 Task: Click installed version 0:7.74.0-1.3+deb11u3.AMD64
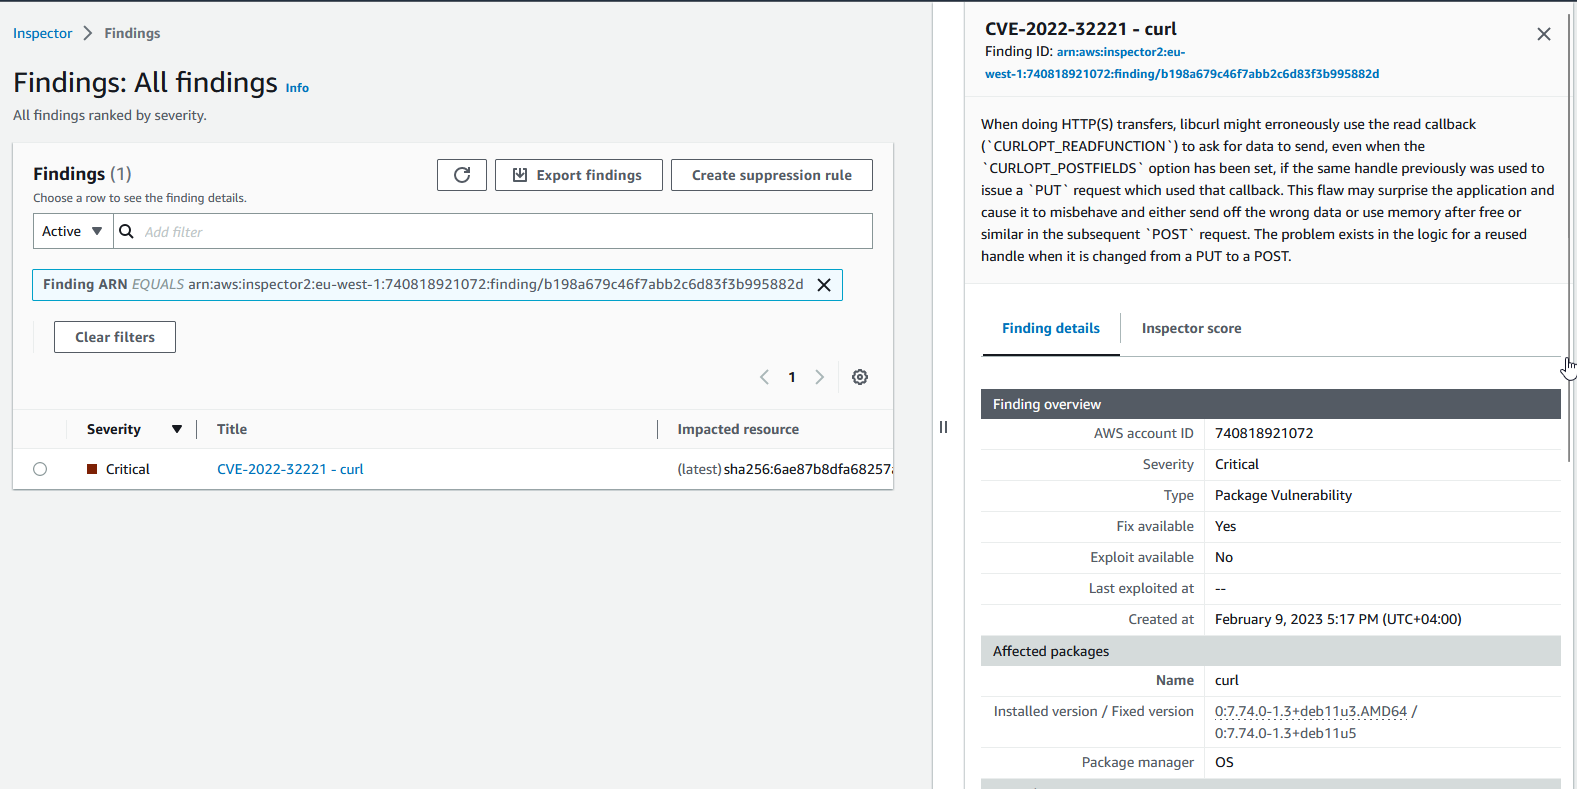1311,711
